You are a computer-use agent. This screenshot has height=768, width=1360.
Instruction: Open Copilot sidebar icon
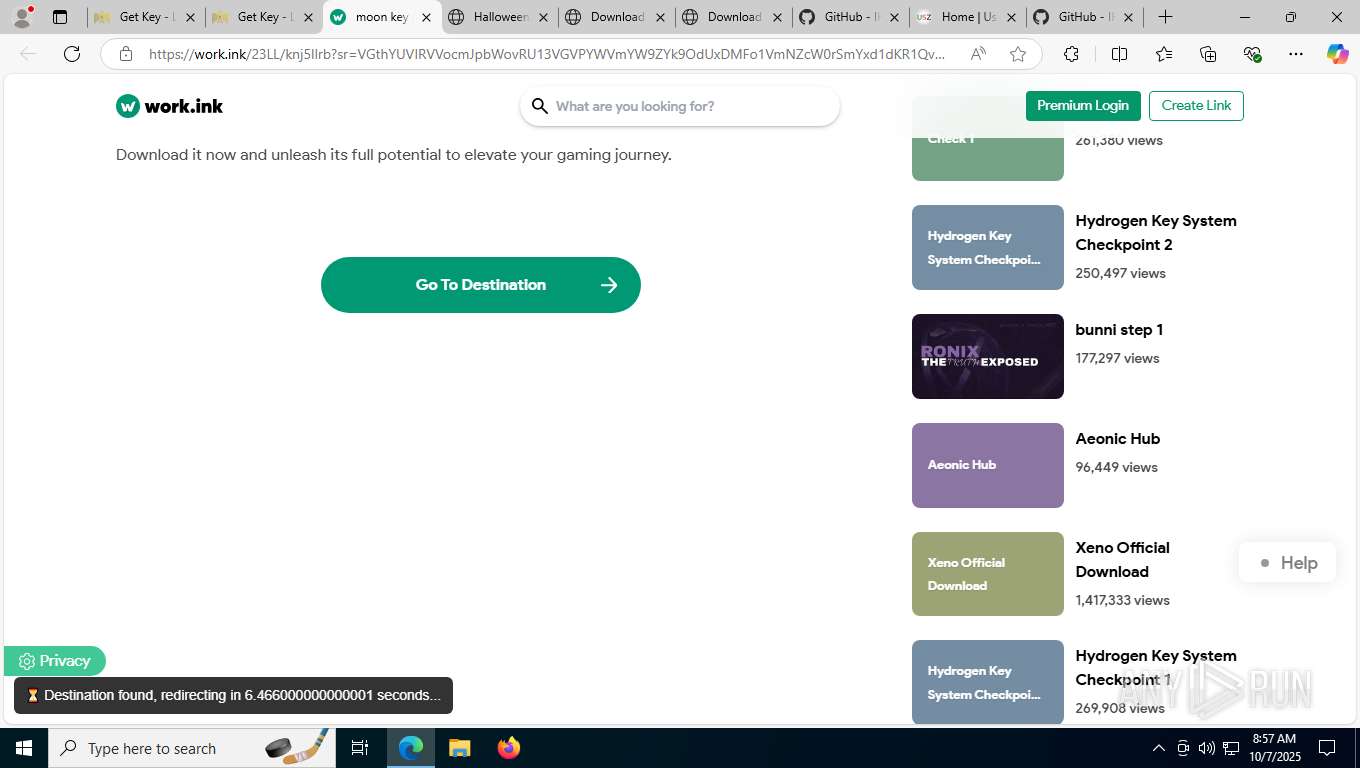tap(1338, 54)
